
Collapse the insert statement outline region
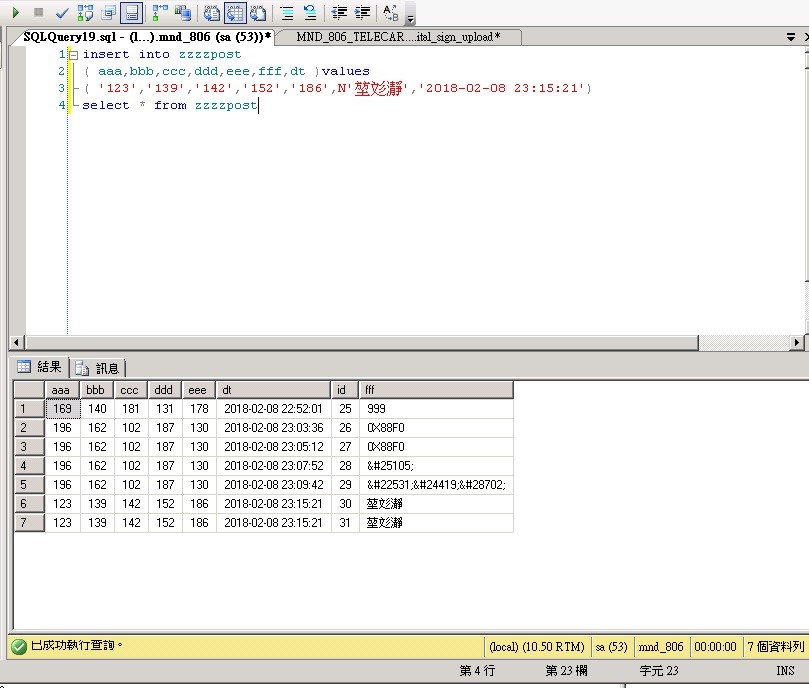pos(74,55)
